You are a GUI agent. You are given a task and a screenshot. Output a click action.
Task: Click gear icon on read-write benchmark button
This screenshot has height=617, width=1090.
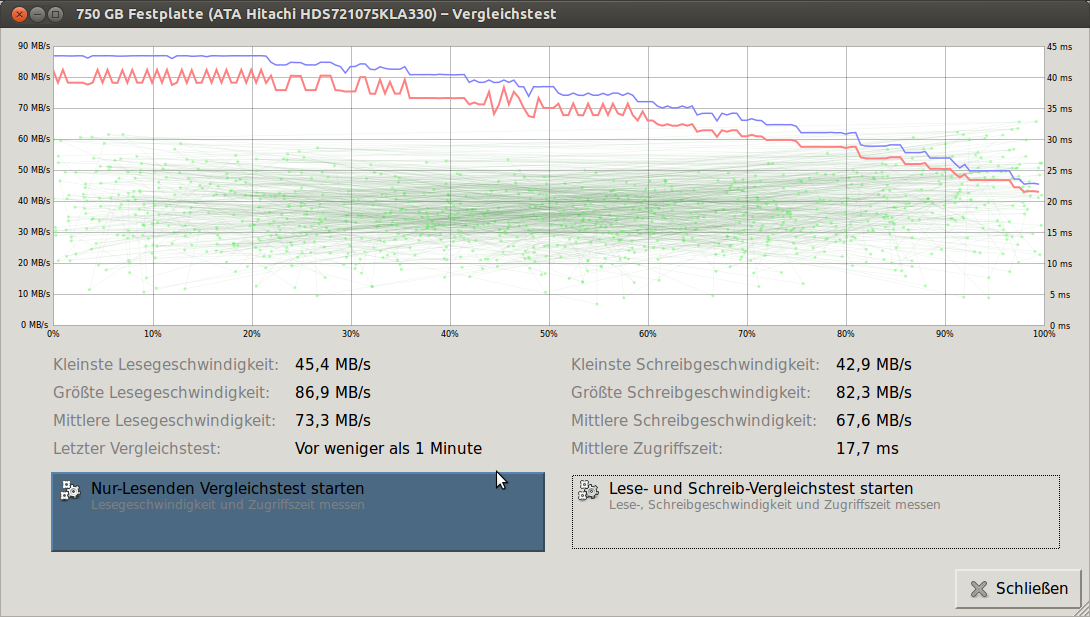[588, 490]
